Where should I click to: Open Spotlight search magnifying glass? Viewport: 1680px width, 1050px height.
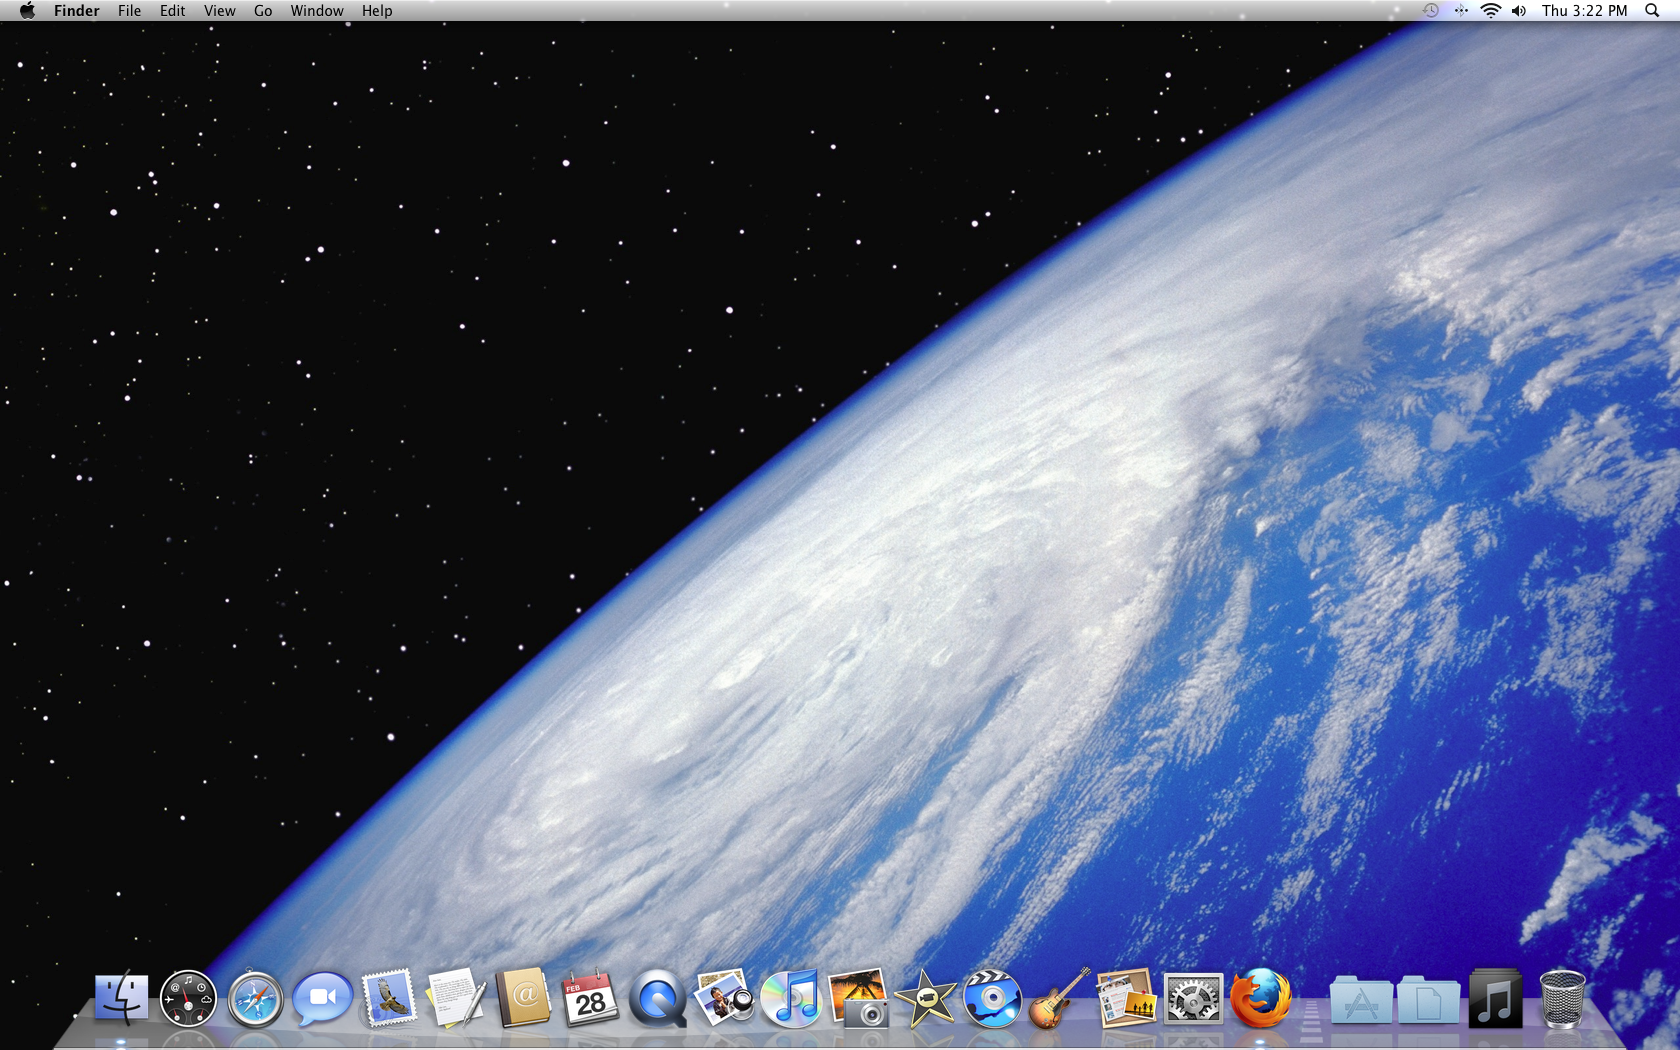pyautogui.click(x=1652, y=10)
